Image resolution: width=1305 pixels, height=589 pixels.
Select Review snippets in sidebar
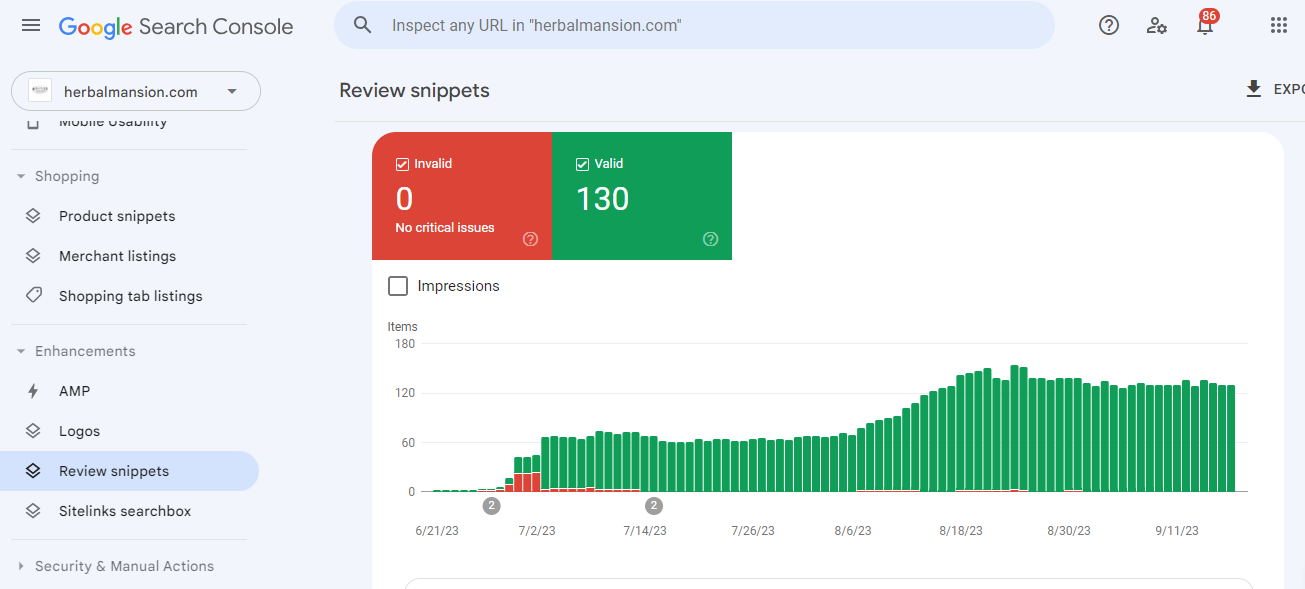point(130,471)
